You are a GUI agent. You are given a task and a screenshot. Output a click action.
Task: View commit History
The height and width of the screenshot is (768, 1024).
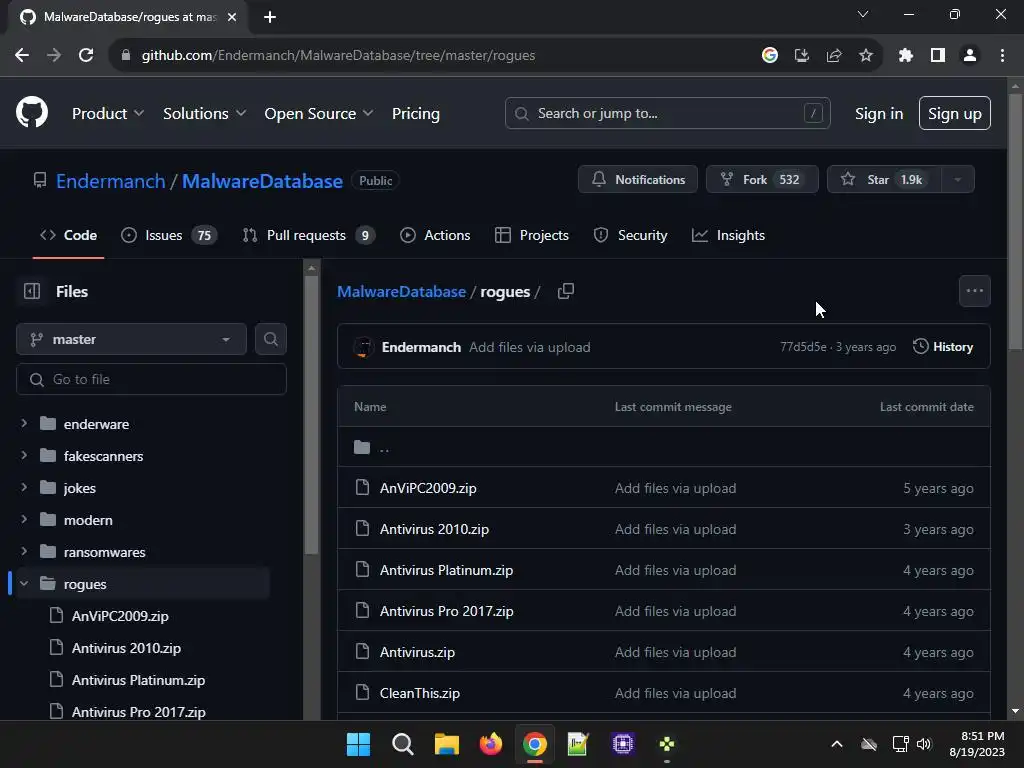[x=942, y=347]
